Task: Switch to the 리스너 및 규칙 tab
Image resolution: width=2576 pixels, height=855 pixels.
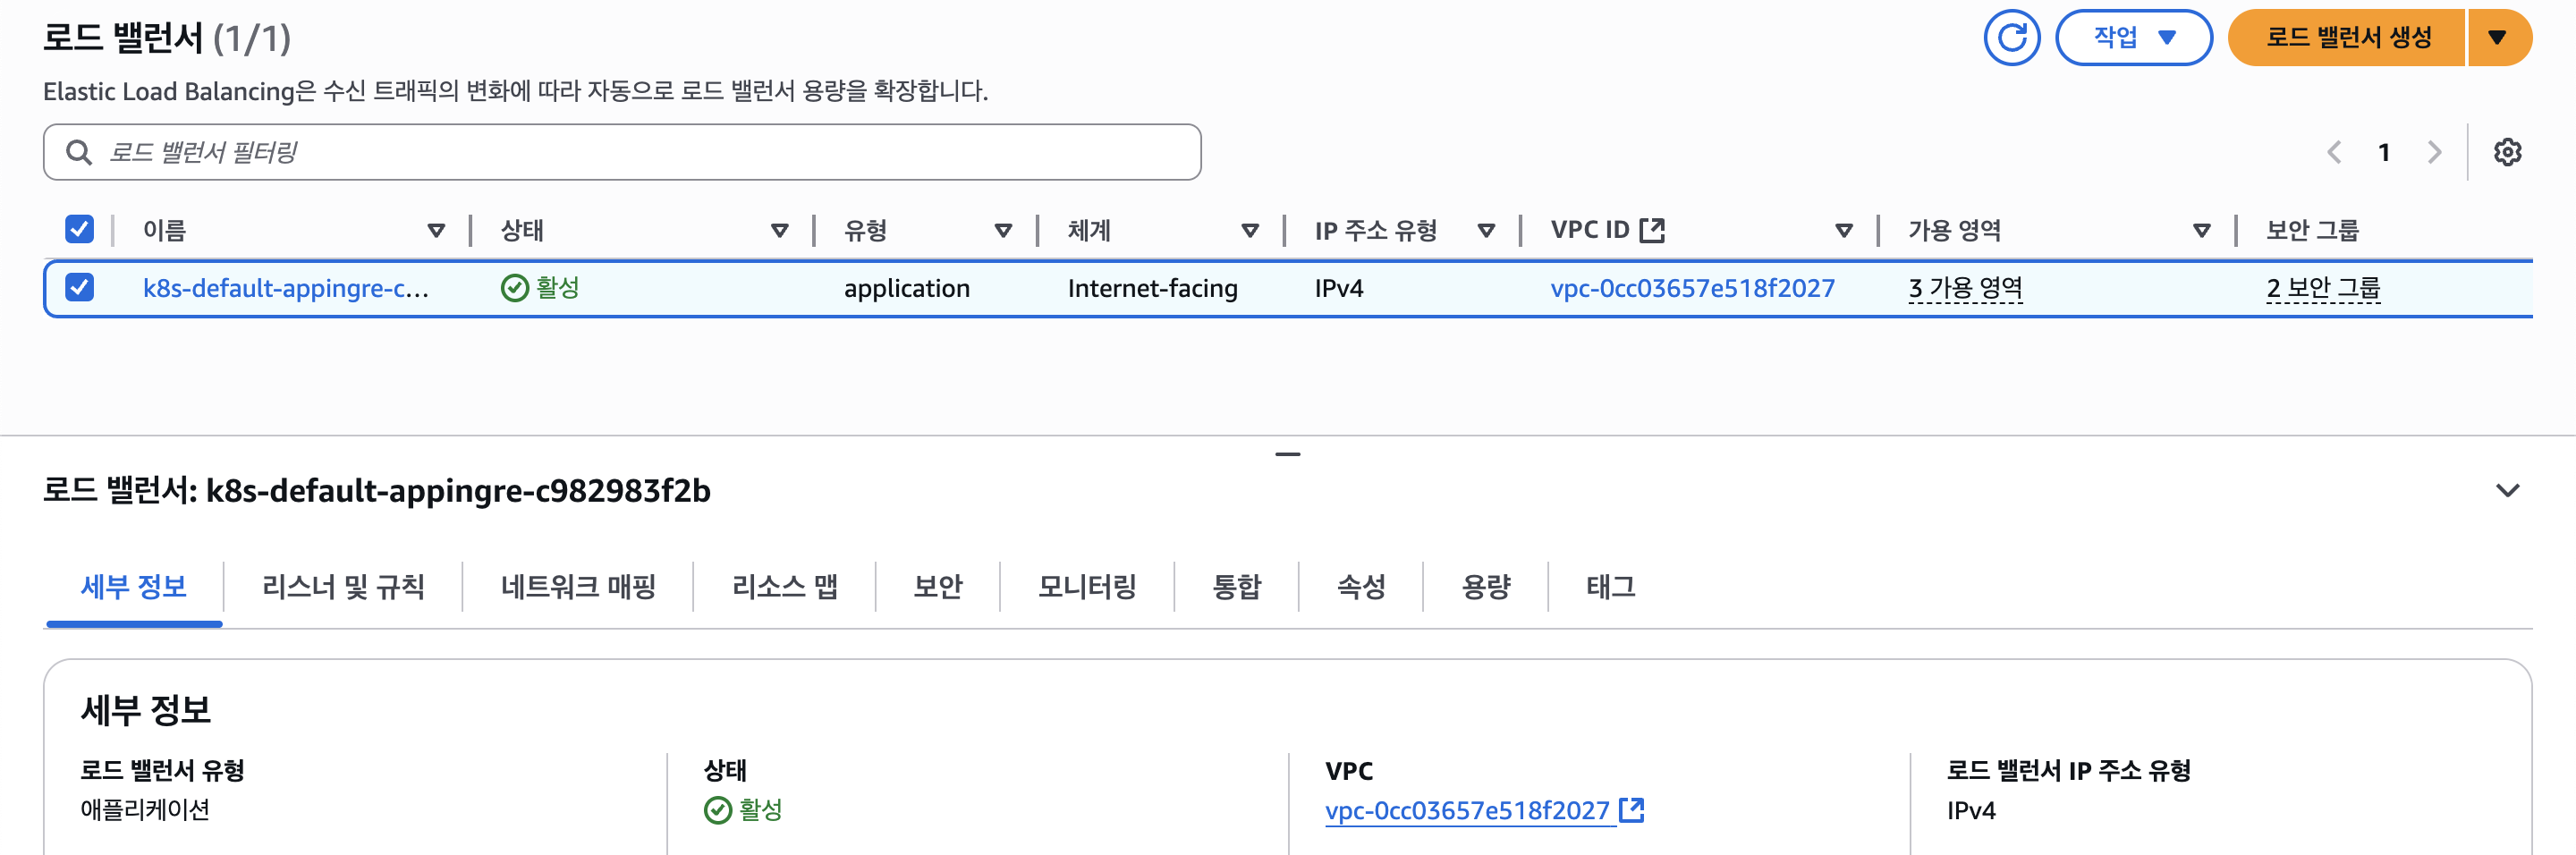Action: [343, 586]
